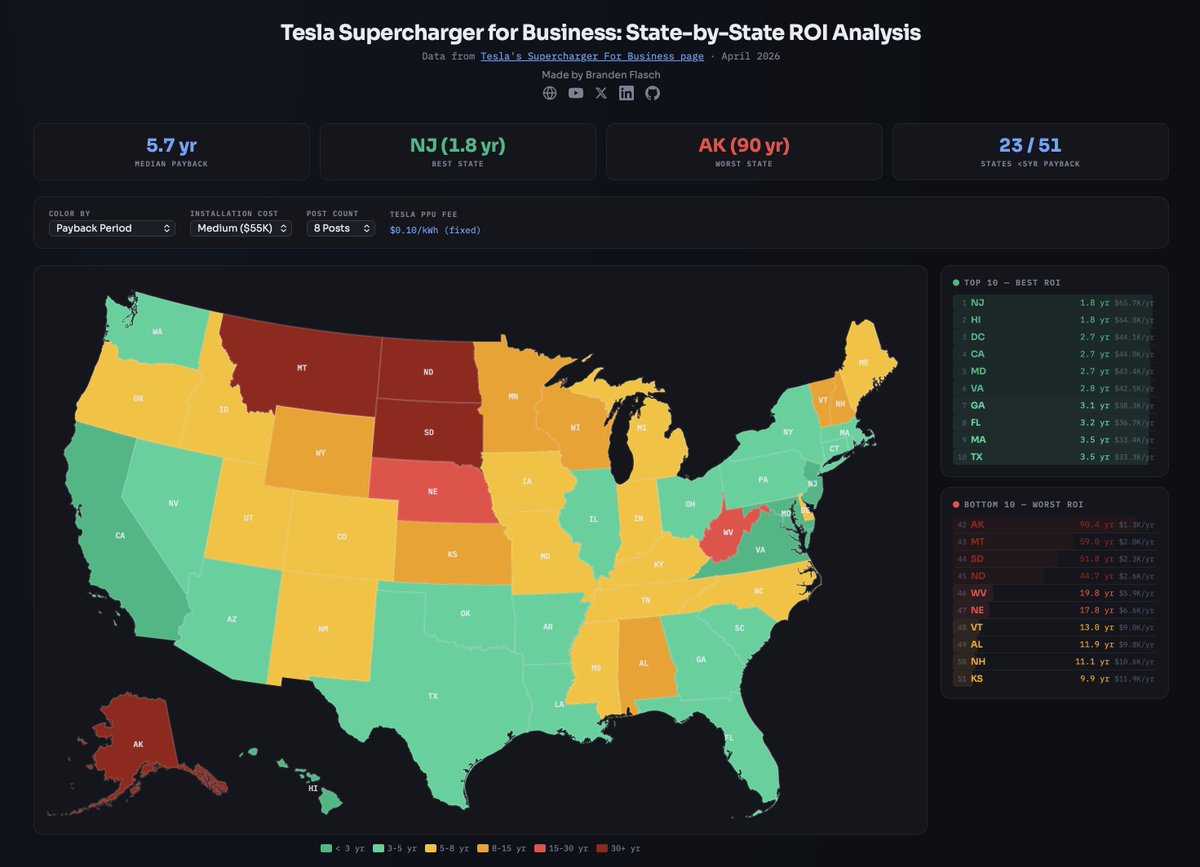Click Kansas on the map
The width and height of the screenshot is (1200, 867).
(x=452, y=553)
